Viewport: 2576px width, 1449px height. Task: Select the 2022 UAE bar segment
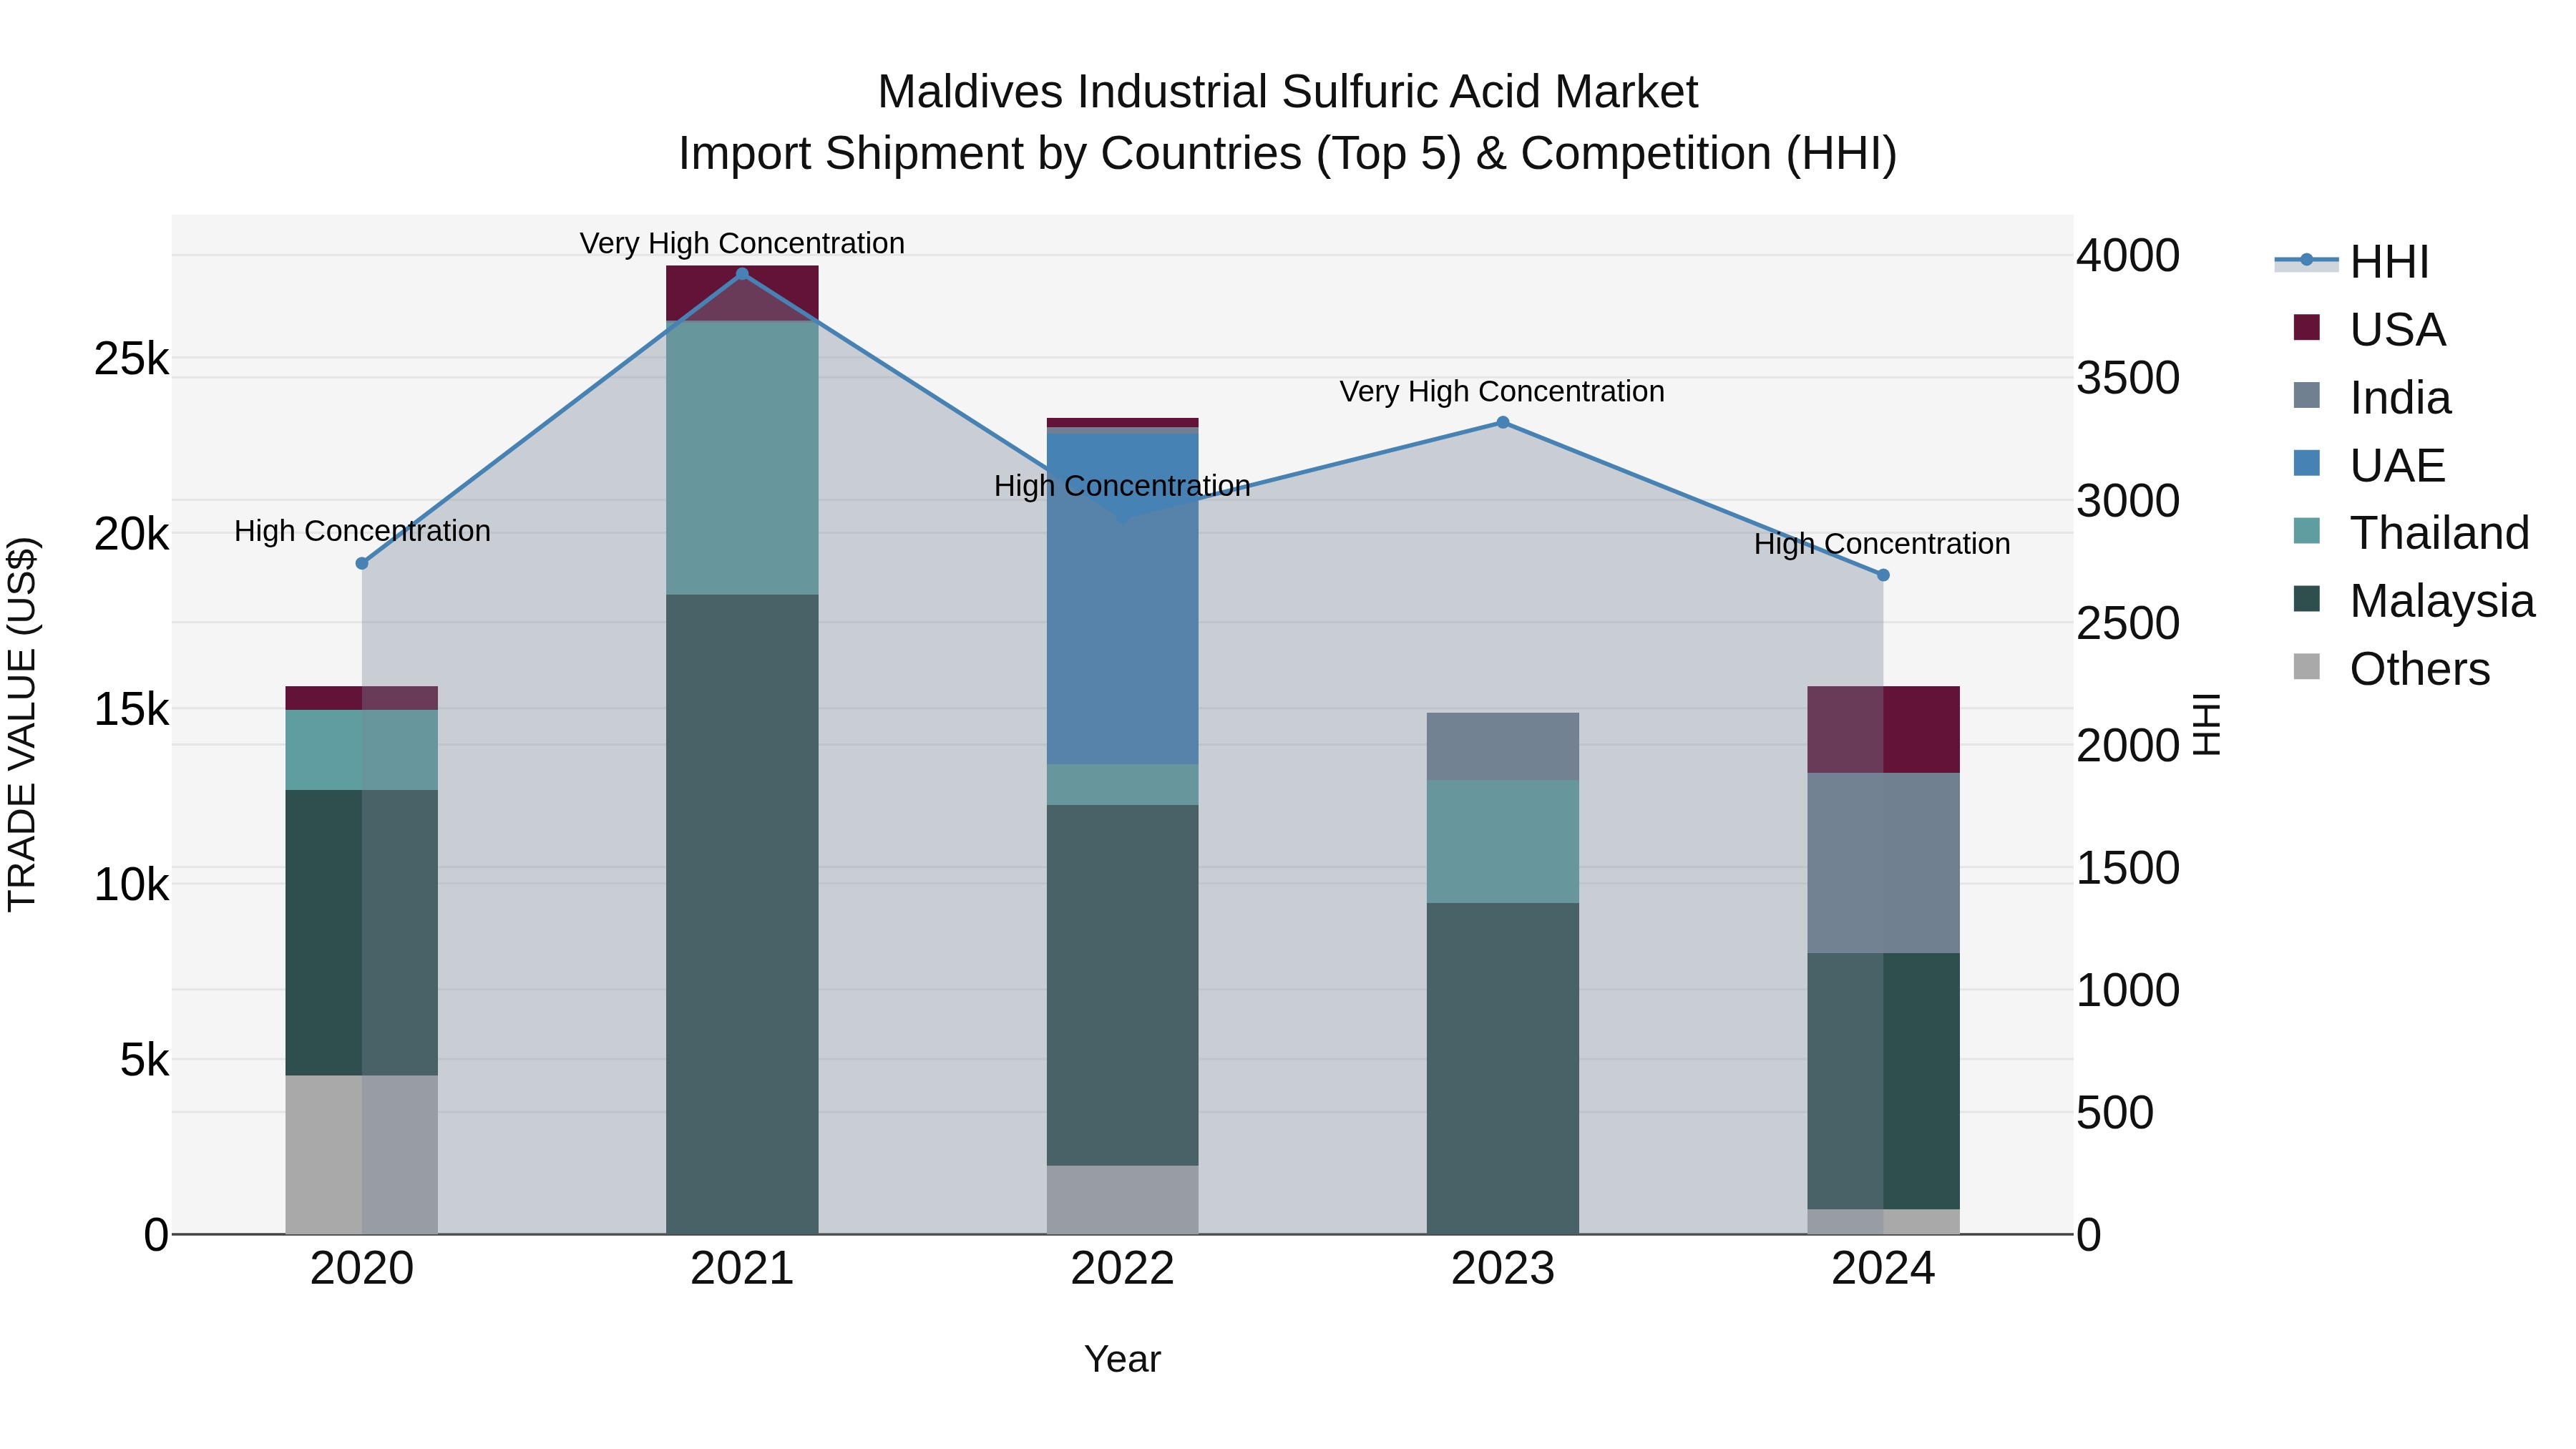pos(1122,599)
